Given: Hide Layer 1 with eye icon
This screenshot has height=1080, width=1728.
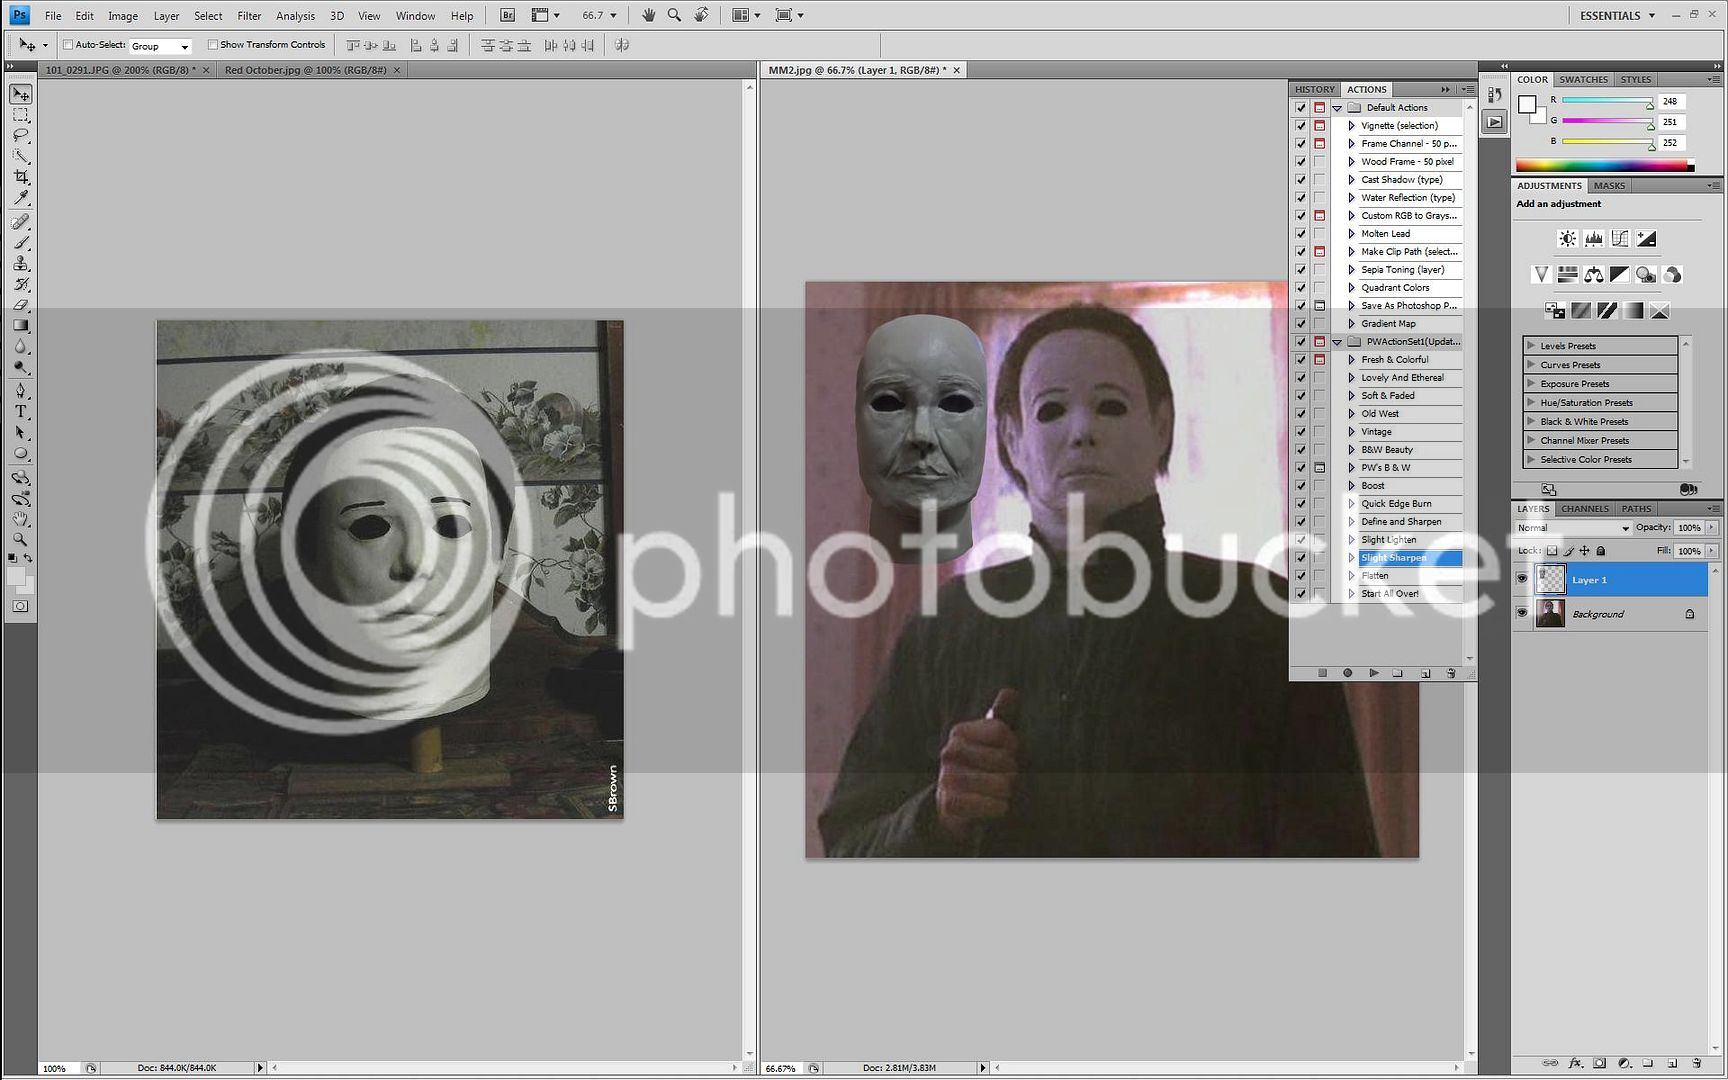Looking at the screenshot, I should (1522, 579).
